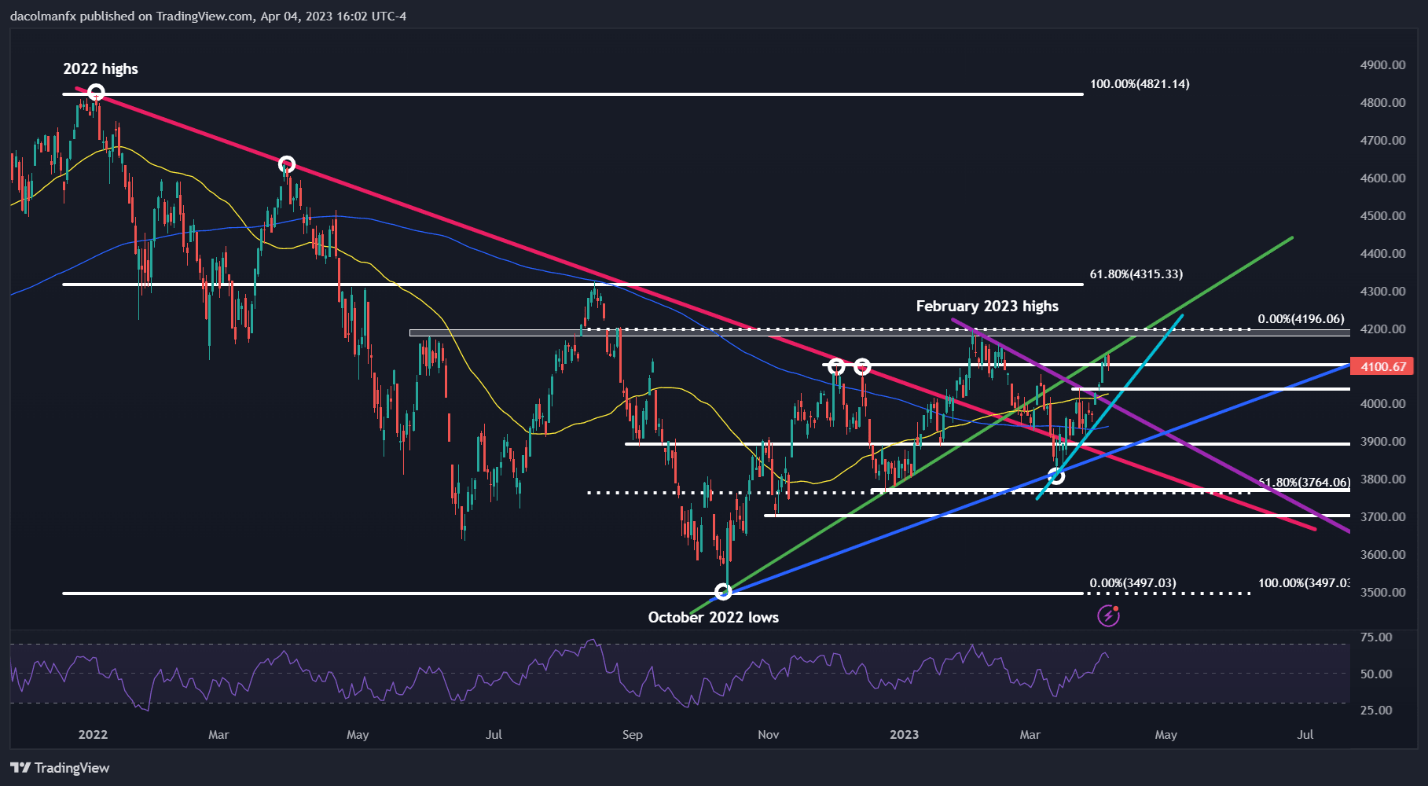Click the 0.00%(4196.06) Fibonacci label

[x=1301, y=319]
